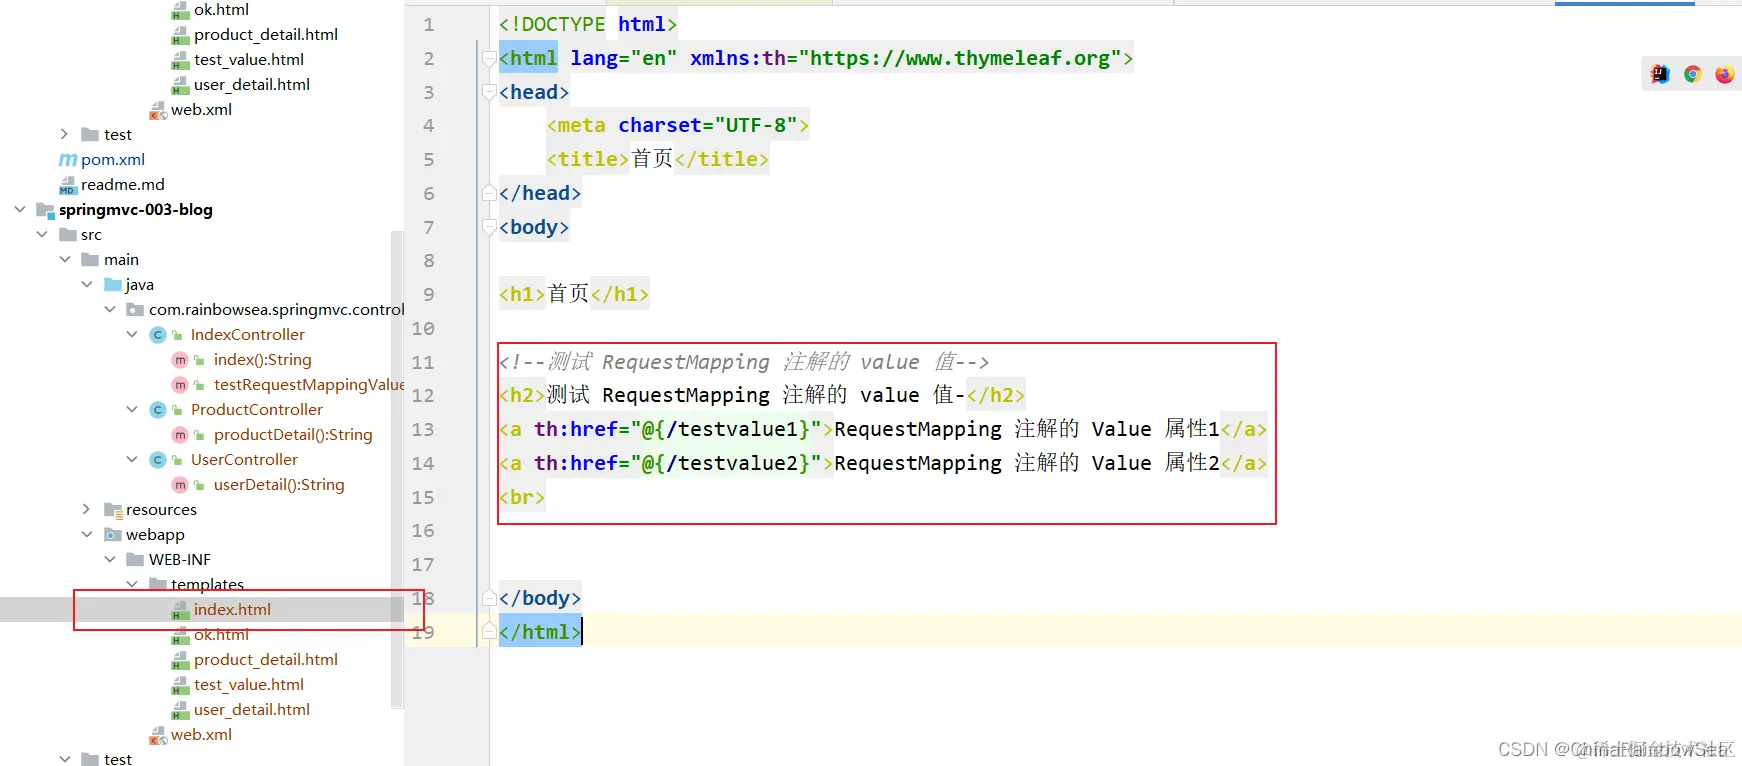
Task: Collapse the main folder arrow
Action: [x=65, y=259]
